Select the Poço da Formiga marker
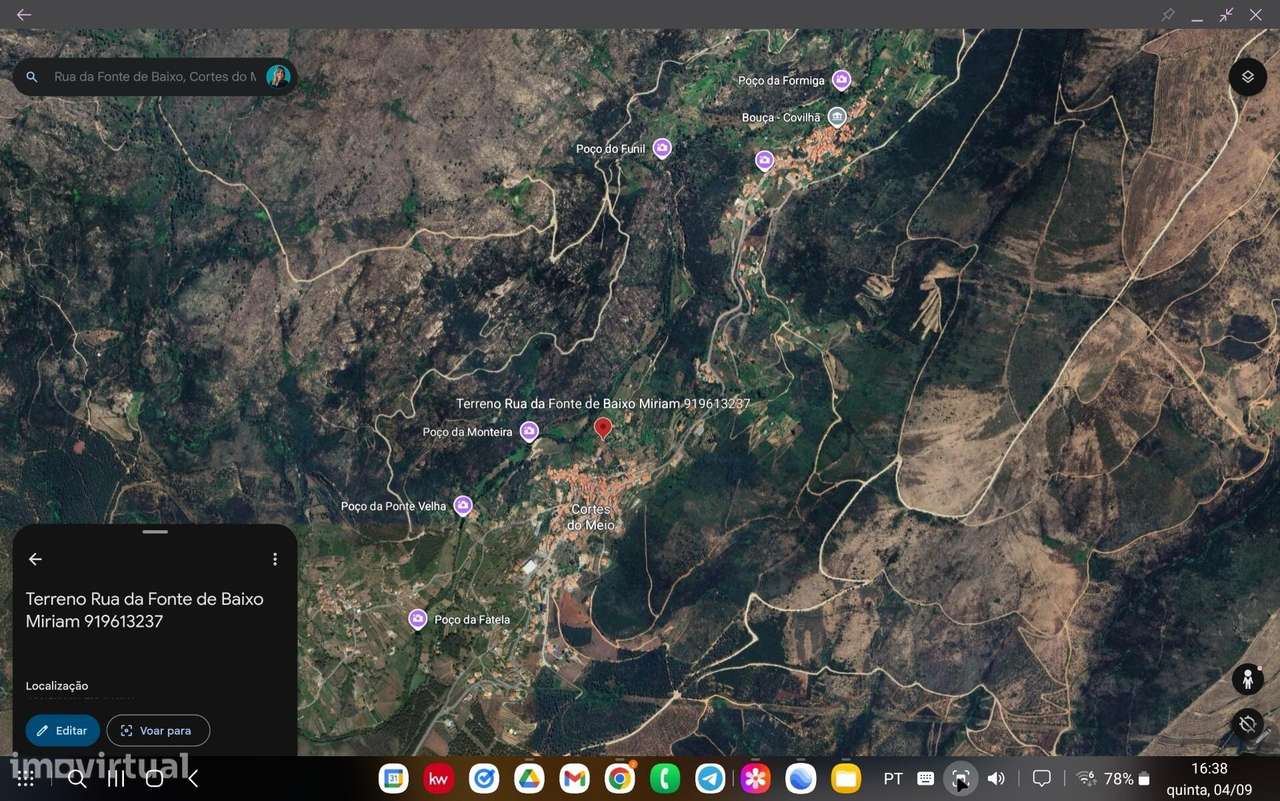Viewport: 1280px width, 801px height. click(841, 80)
